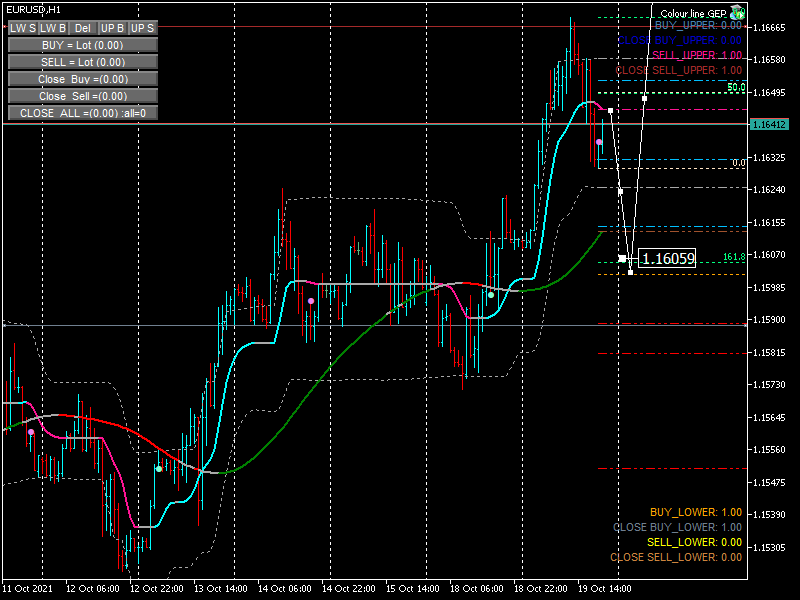Click the 19 Oct 14:00 time axis label
Viewport: 800px width, 600px height.
605,588
